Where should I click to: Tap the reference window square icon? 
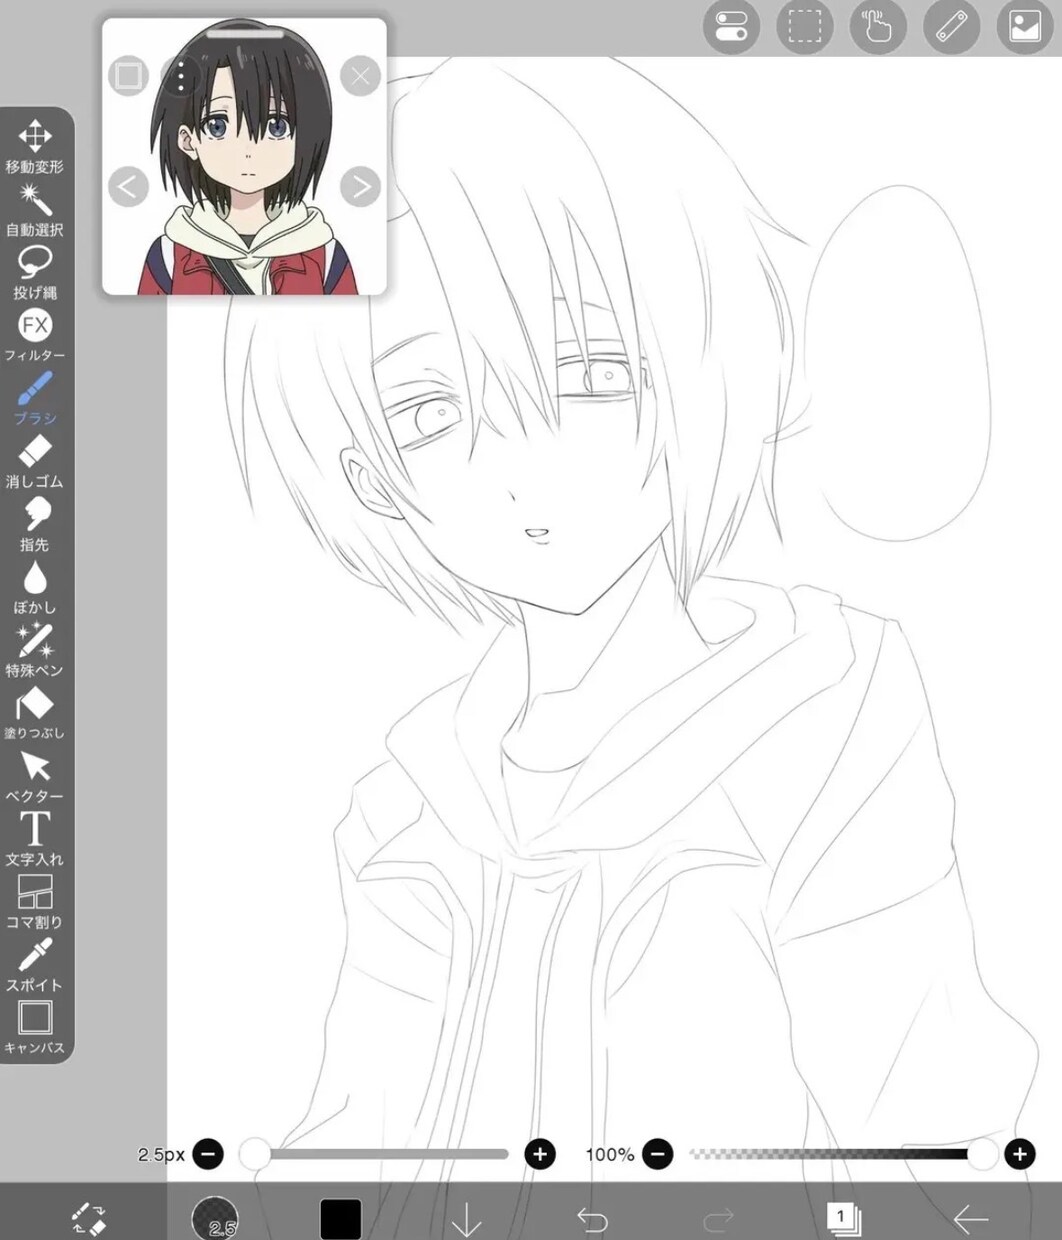[128, 75]
